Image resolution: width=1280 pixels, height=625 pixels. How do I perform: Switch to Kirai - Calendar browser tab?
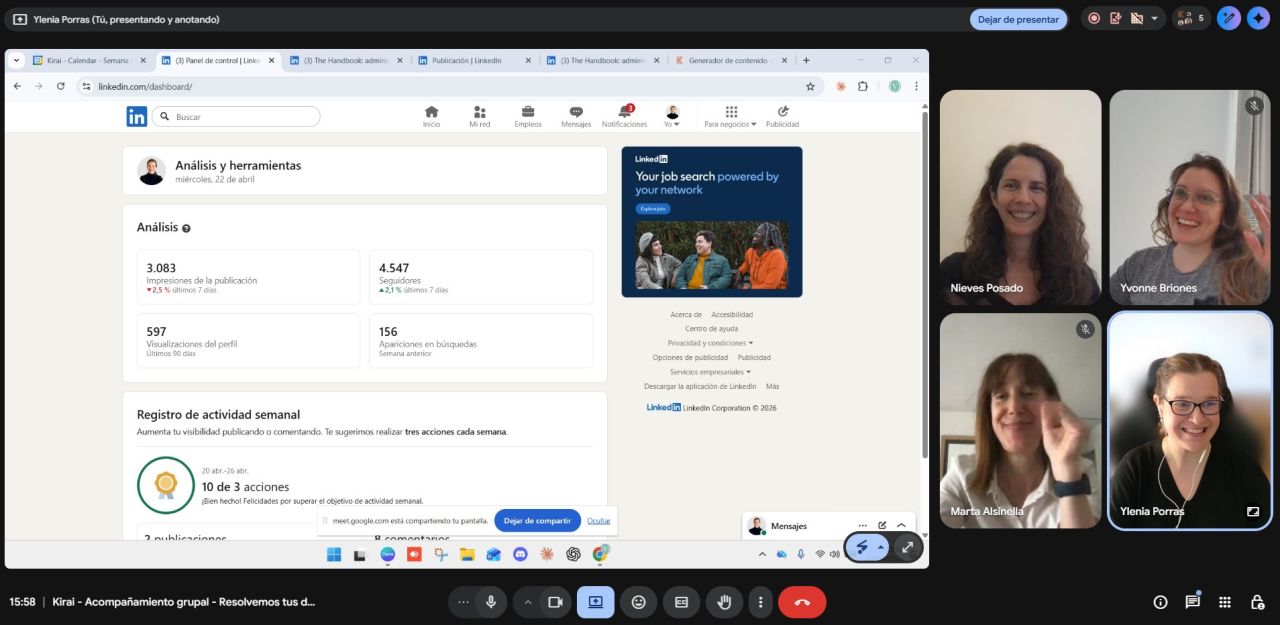[88, 60]
